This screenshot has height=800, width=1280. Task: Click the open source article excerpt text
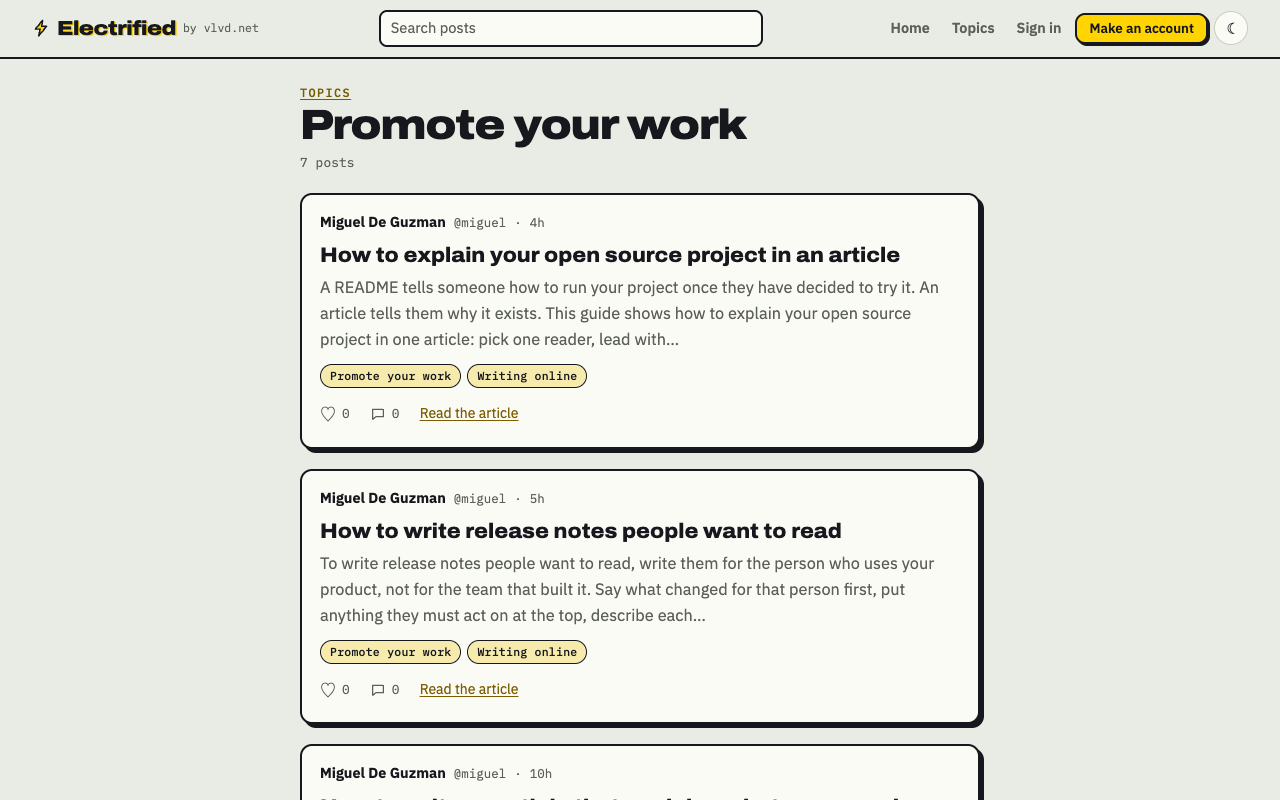tap(640, 313)
